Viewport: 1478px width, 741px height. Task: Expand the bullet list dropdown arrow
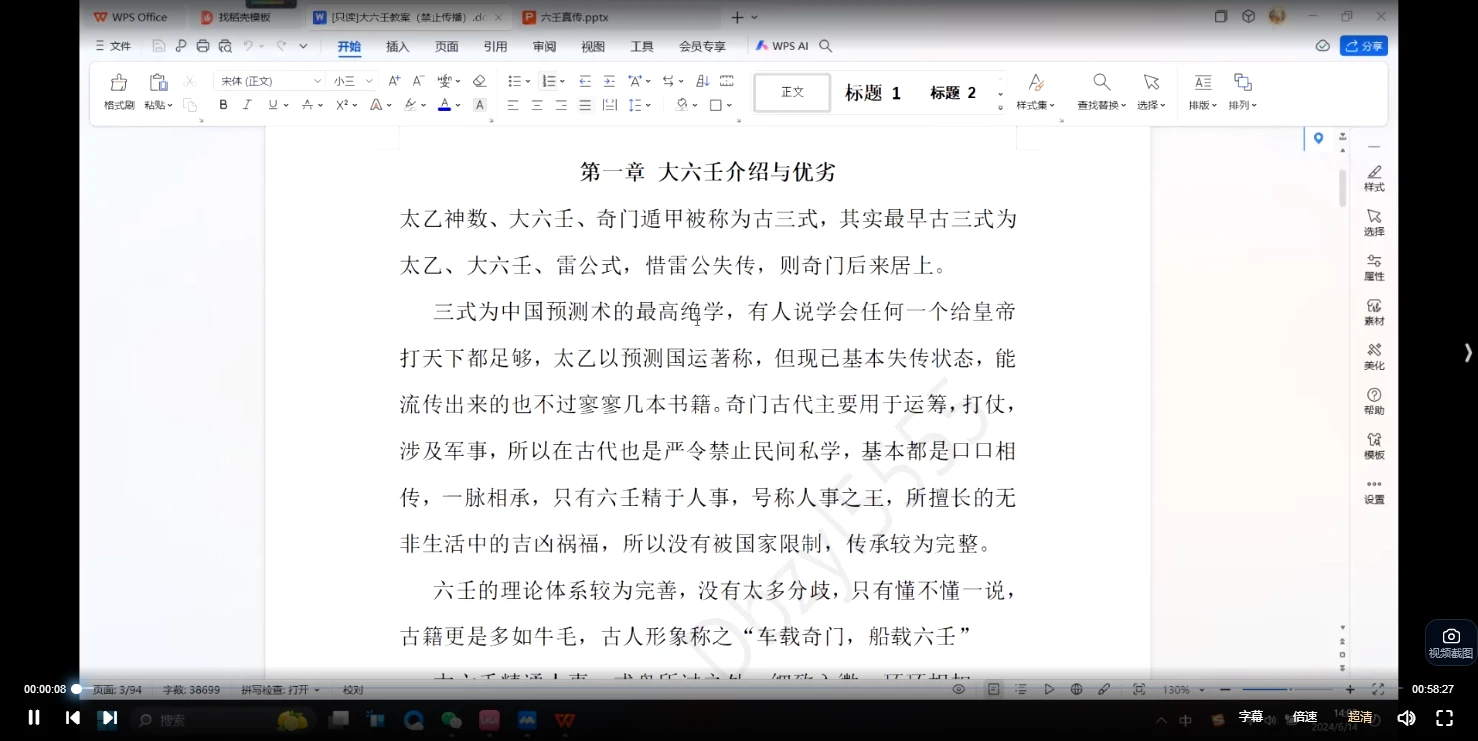point(527,82)
